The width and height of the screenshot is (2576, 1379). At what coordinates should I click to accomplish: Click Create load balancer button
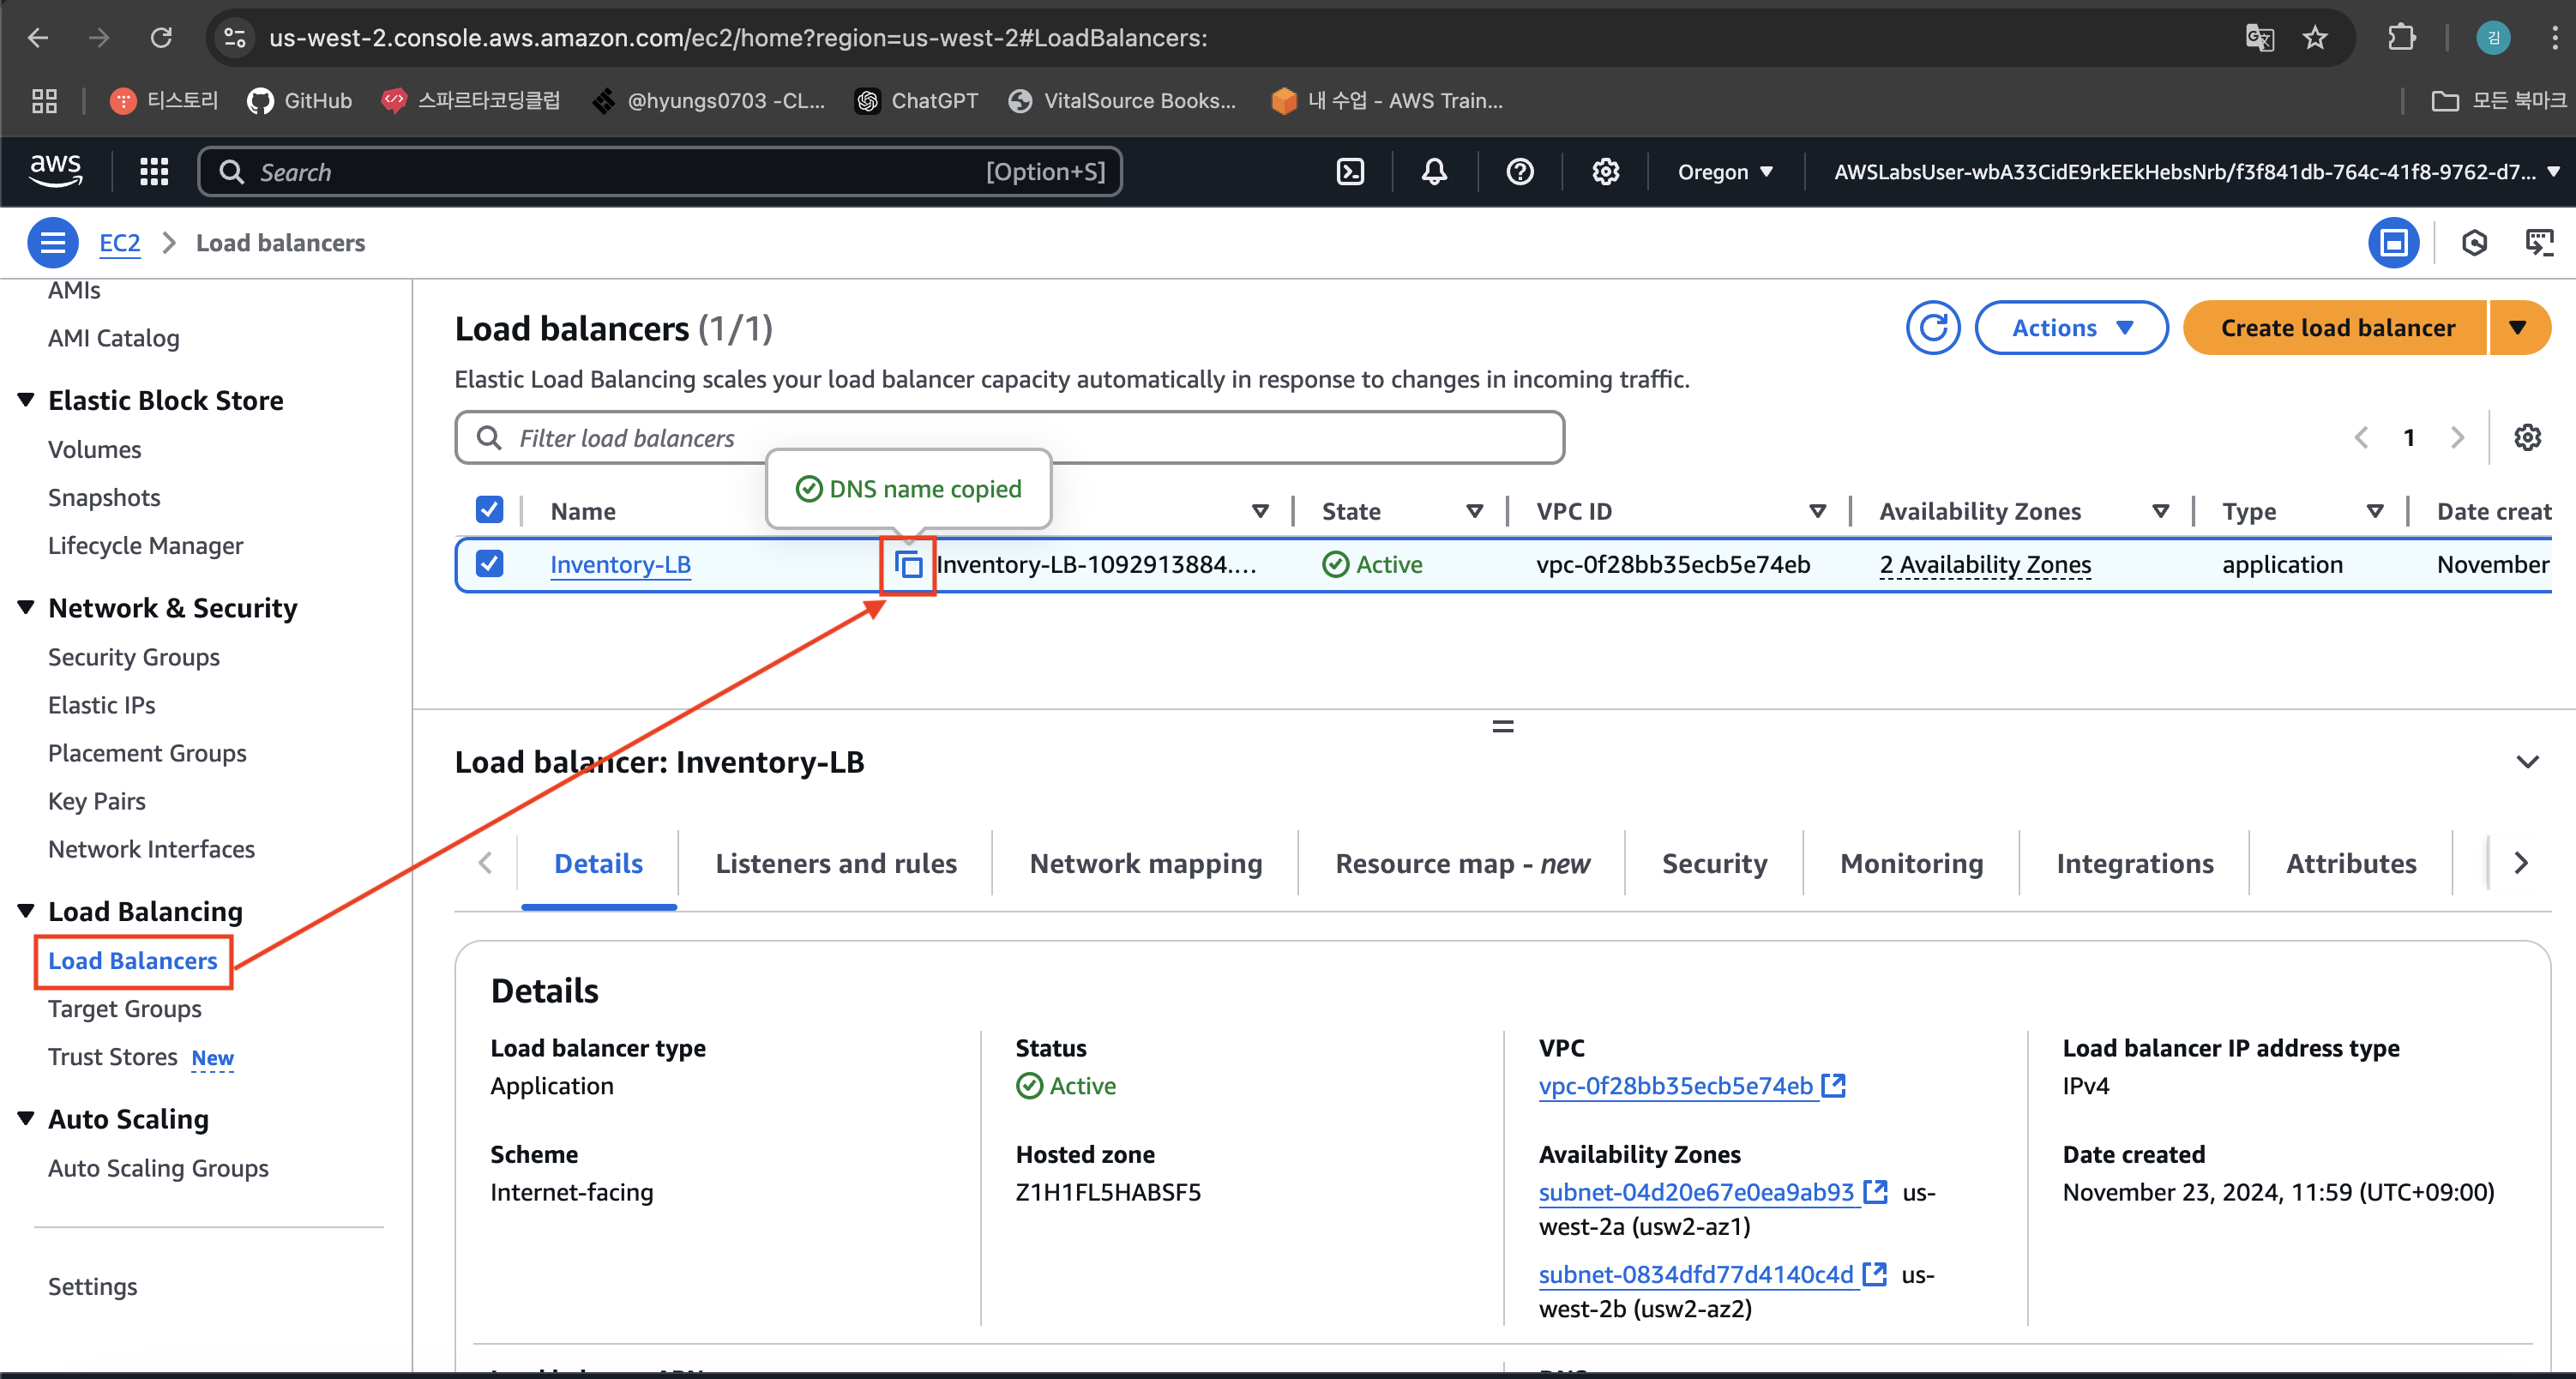(x=2336, y=328)
